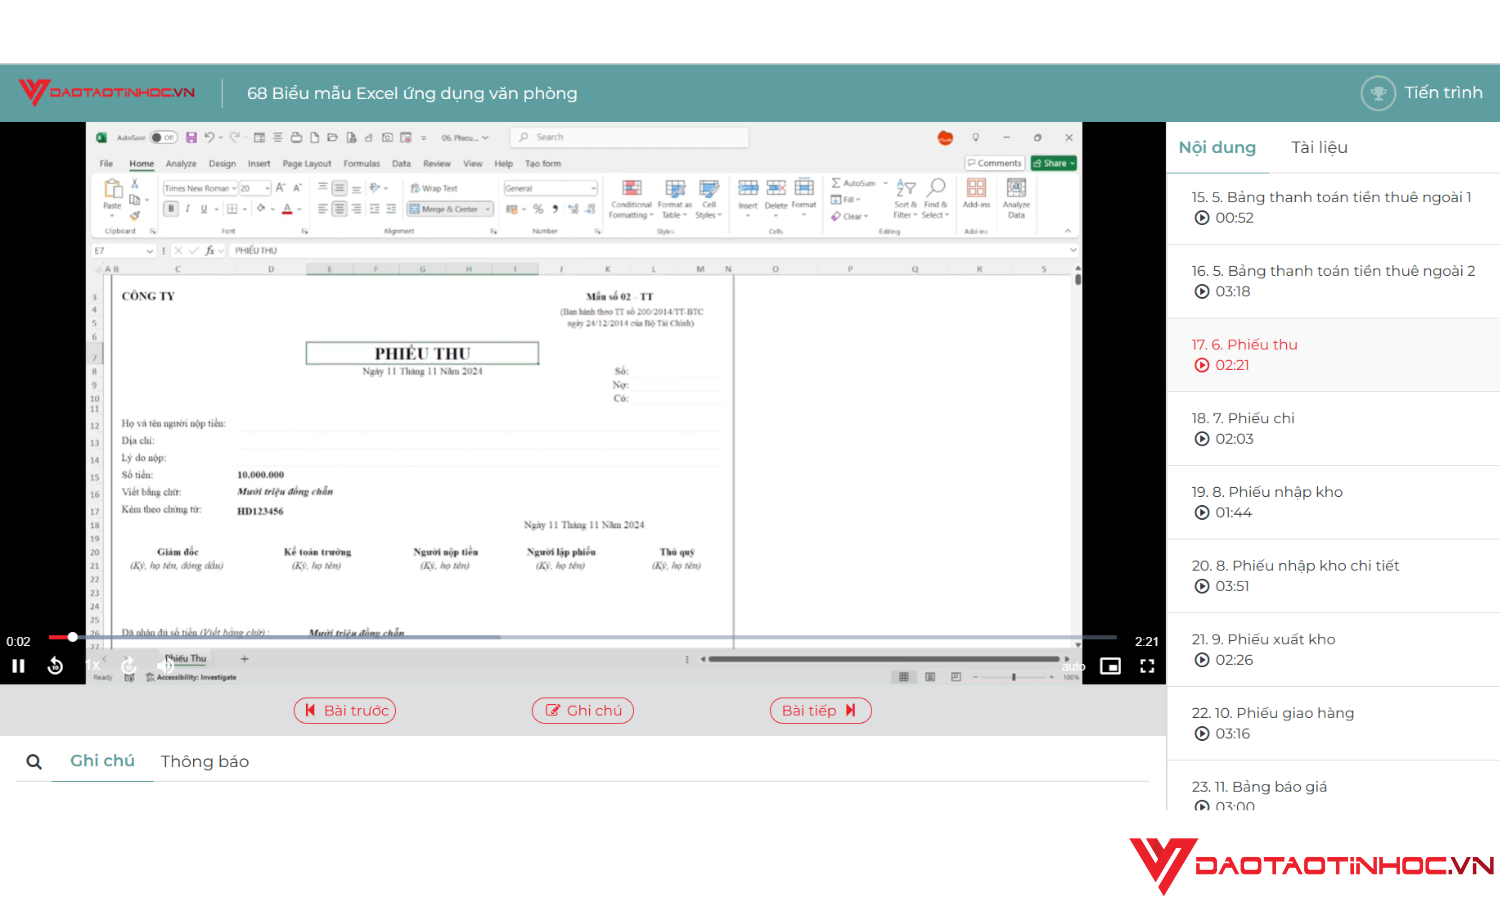Screen dimensions: 1500x900
Task: Click the daotaotinhoc.vn header logo
Action: 107,92
